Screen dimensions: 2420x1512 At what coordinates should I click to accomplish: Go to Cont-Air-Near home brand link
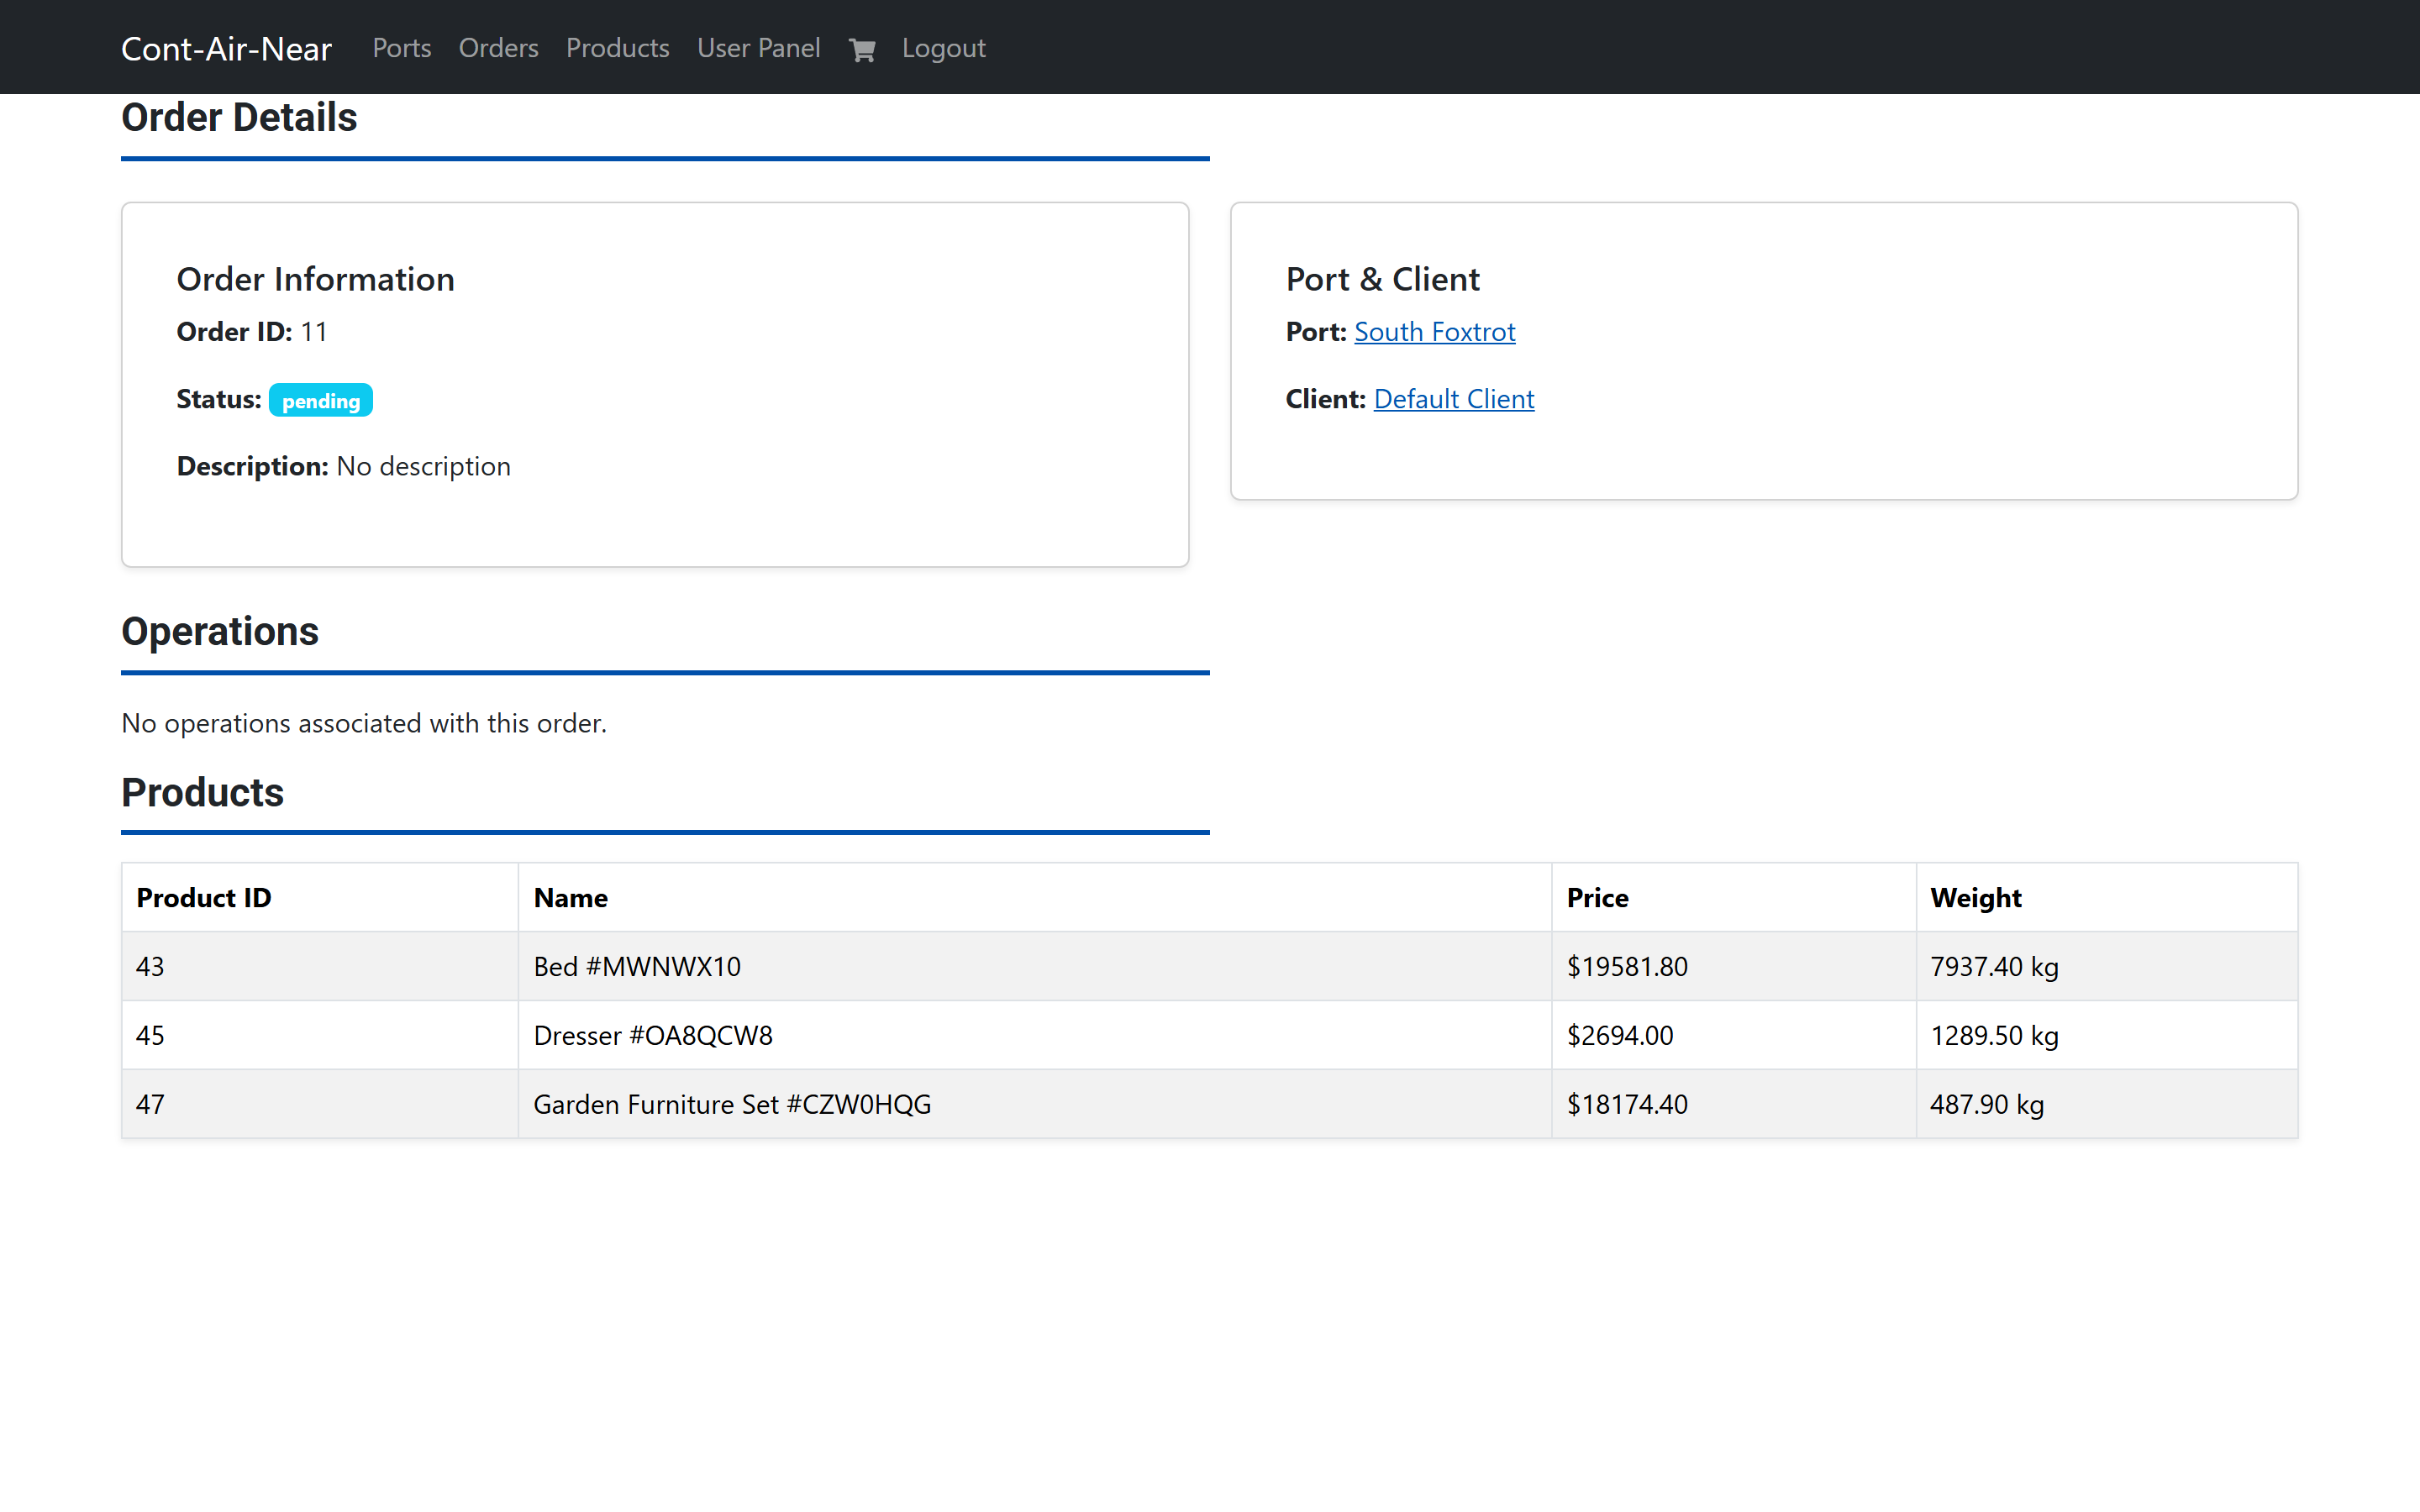coord(226,48)
